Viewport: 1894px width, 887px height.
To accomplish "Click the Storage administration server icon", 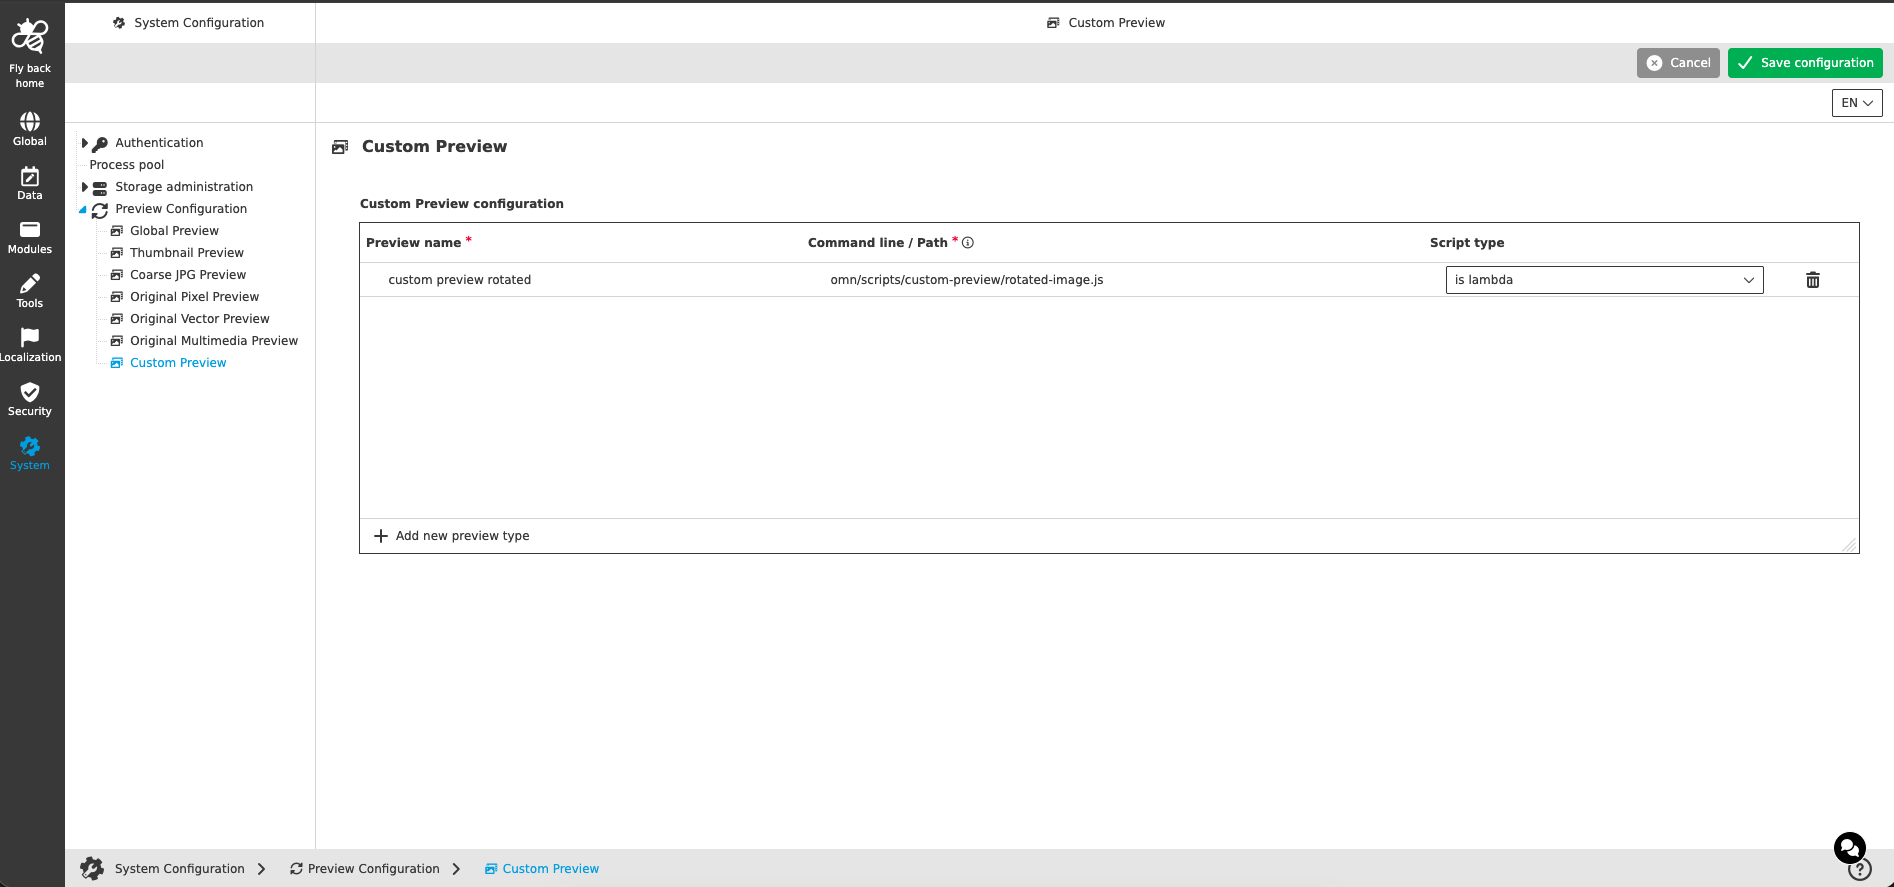I will coord(100,187).
